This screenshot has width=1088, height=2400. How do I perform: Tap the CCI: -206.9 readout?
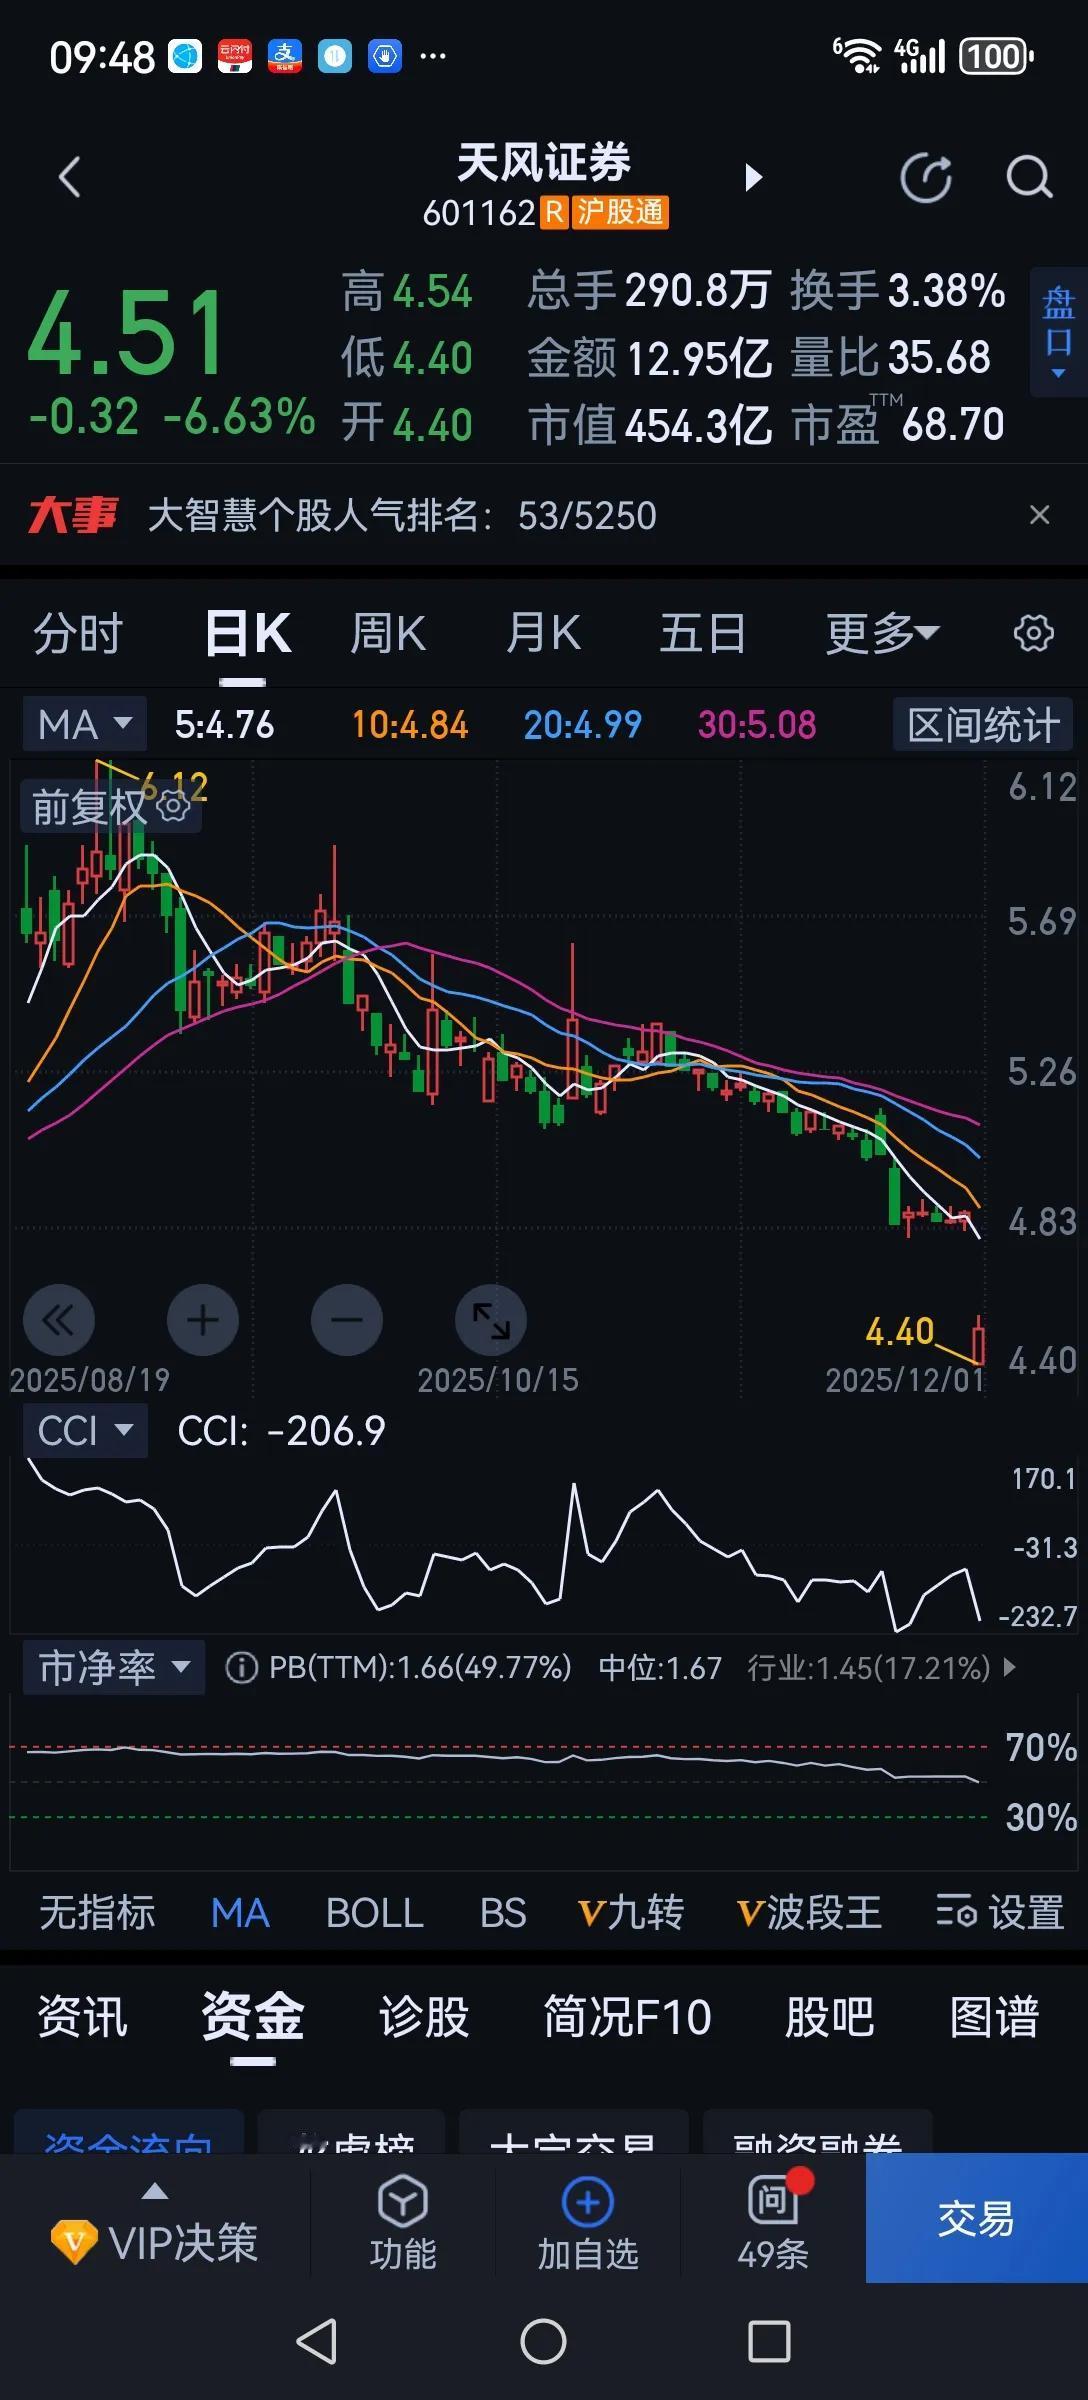[x=281, y=1431]
